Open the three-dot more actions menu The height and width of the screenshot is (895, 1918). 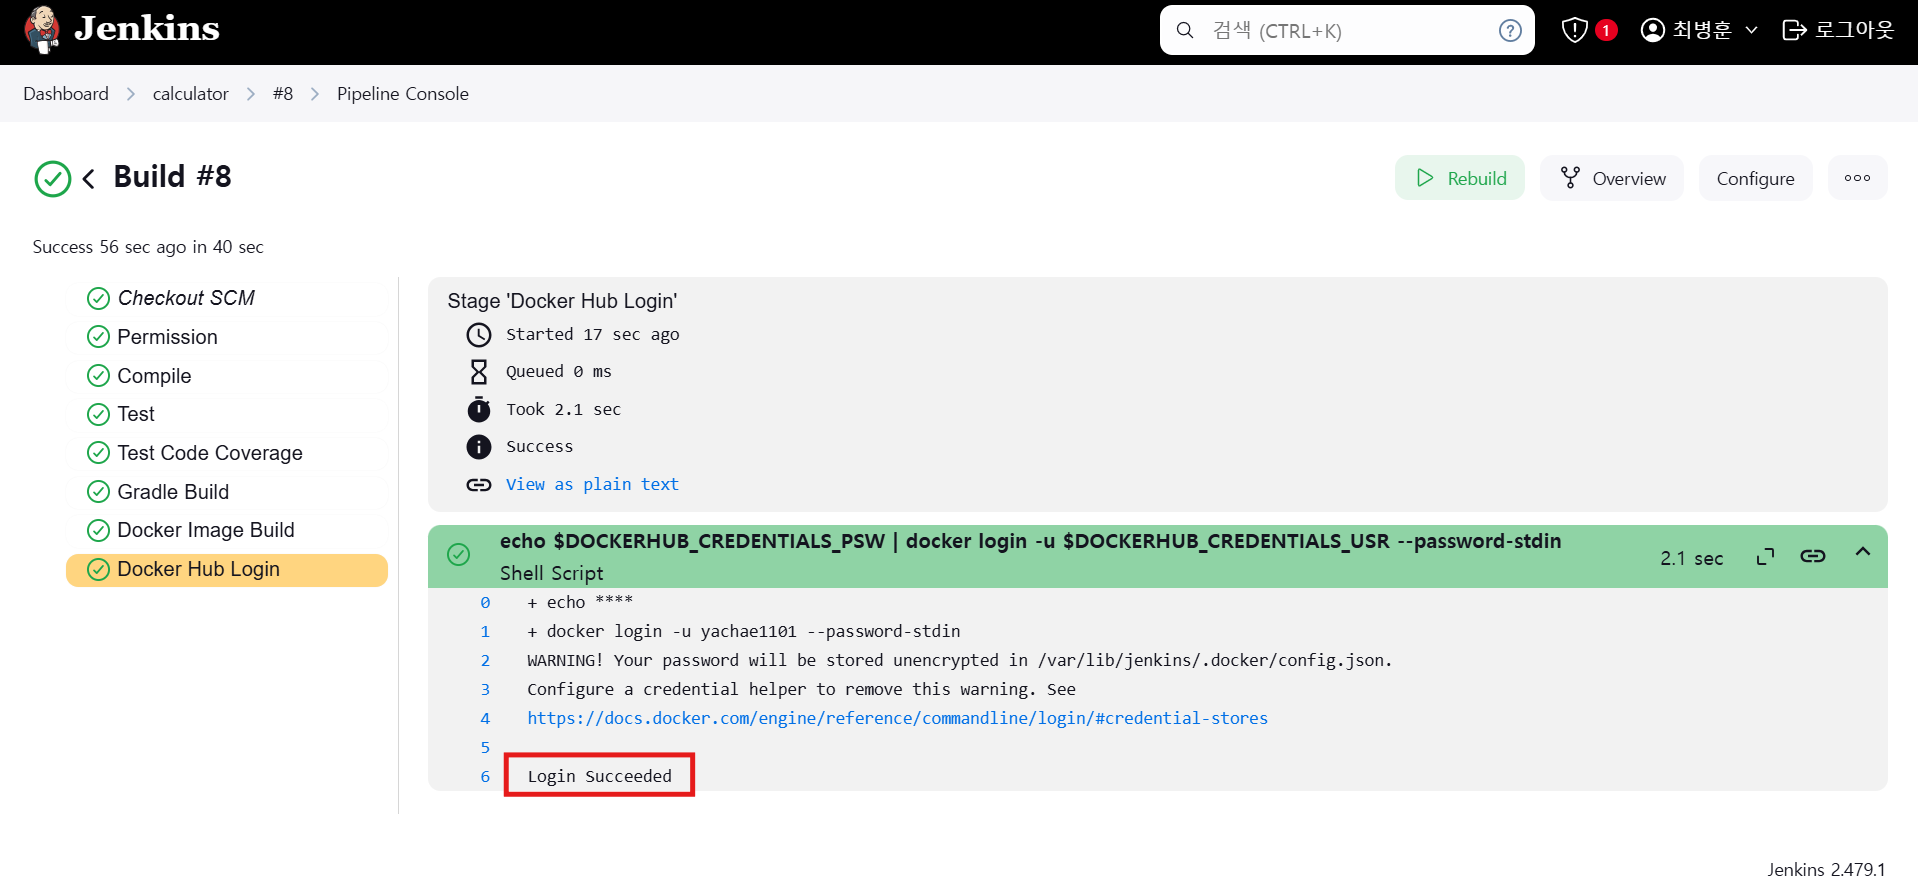coord(1857,178)
